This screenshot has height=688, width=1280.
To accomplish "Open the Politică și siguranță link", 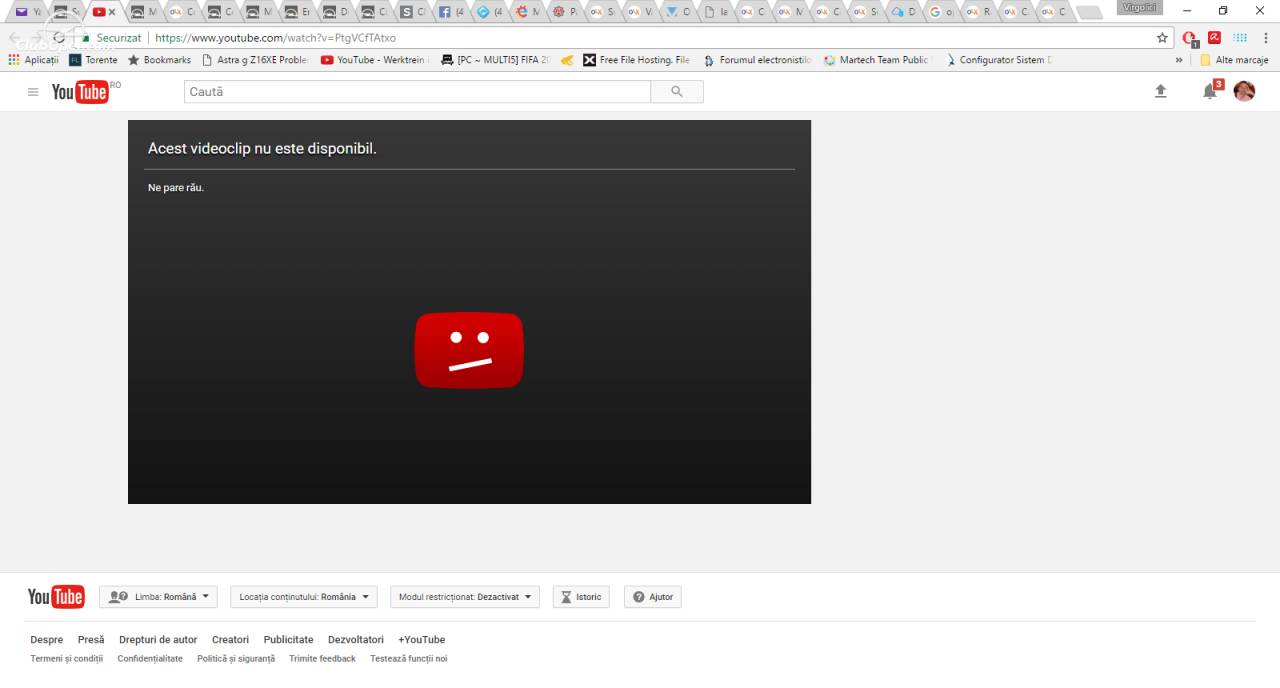I will click(x=236, y=659).
